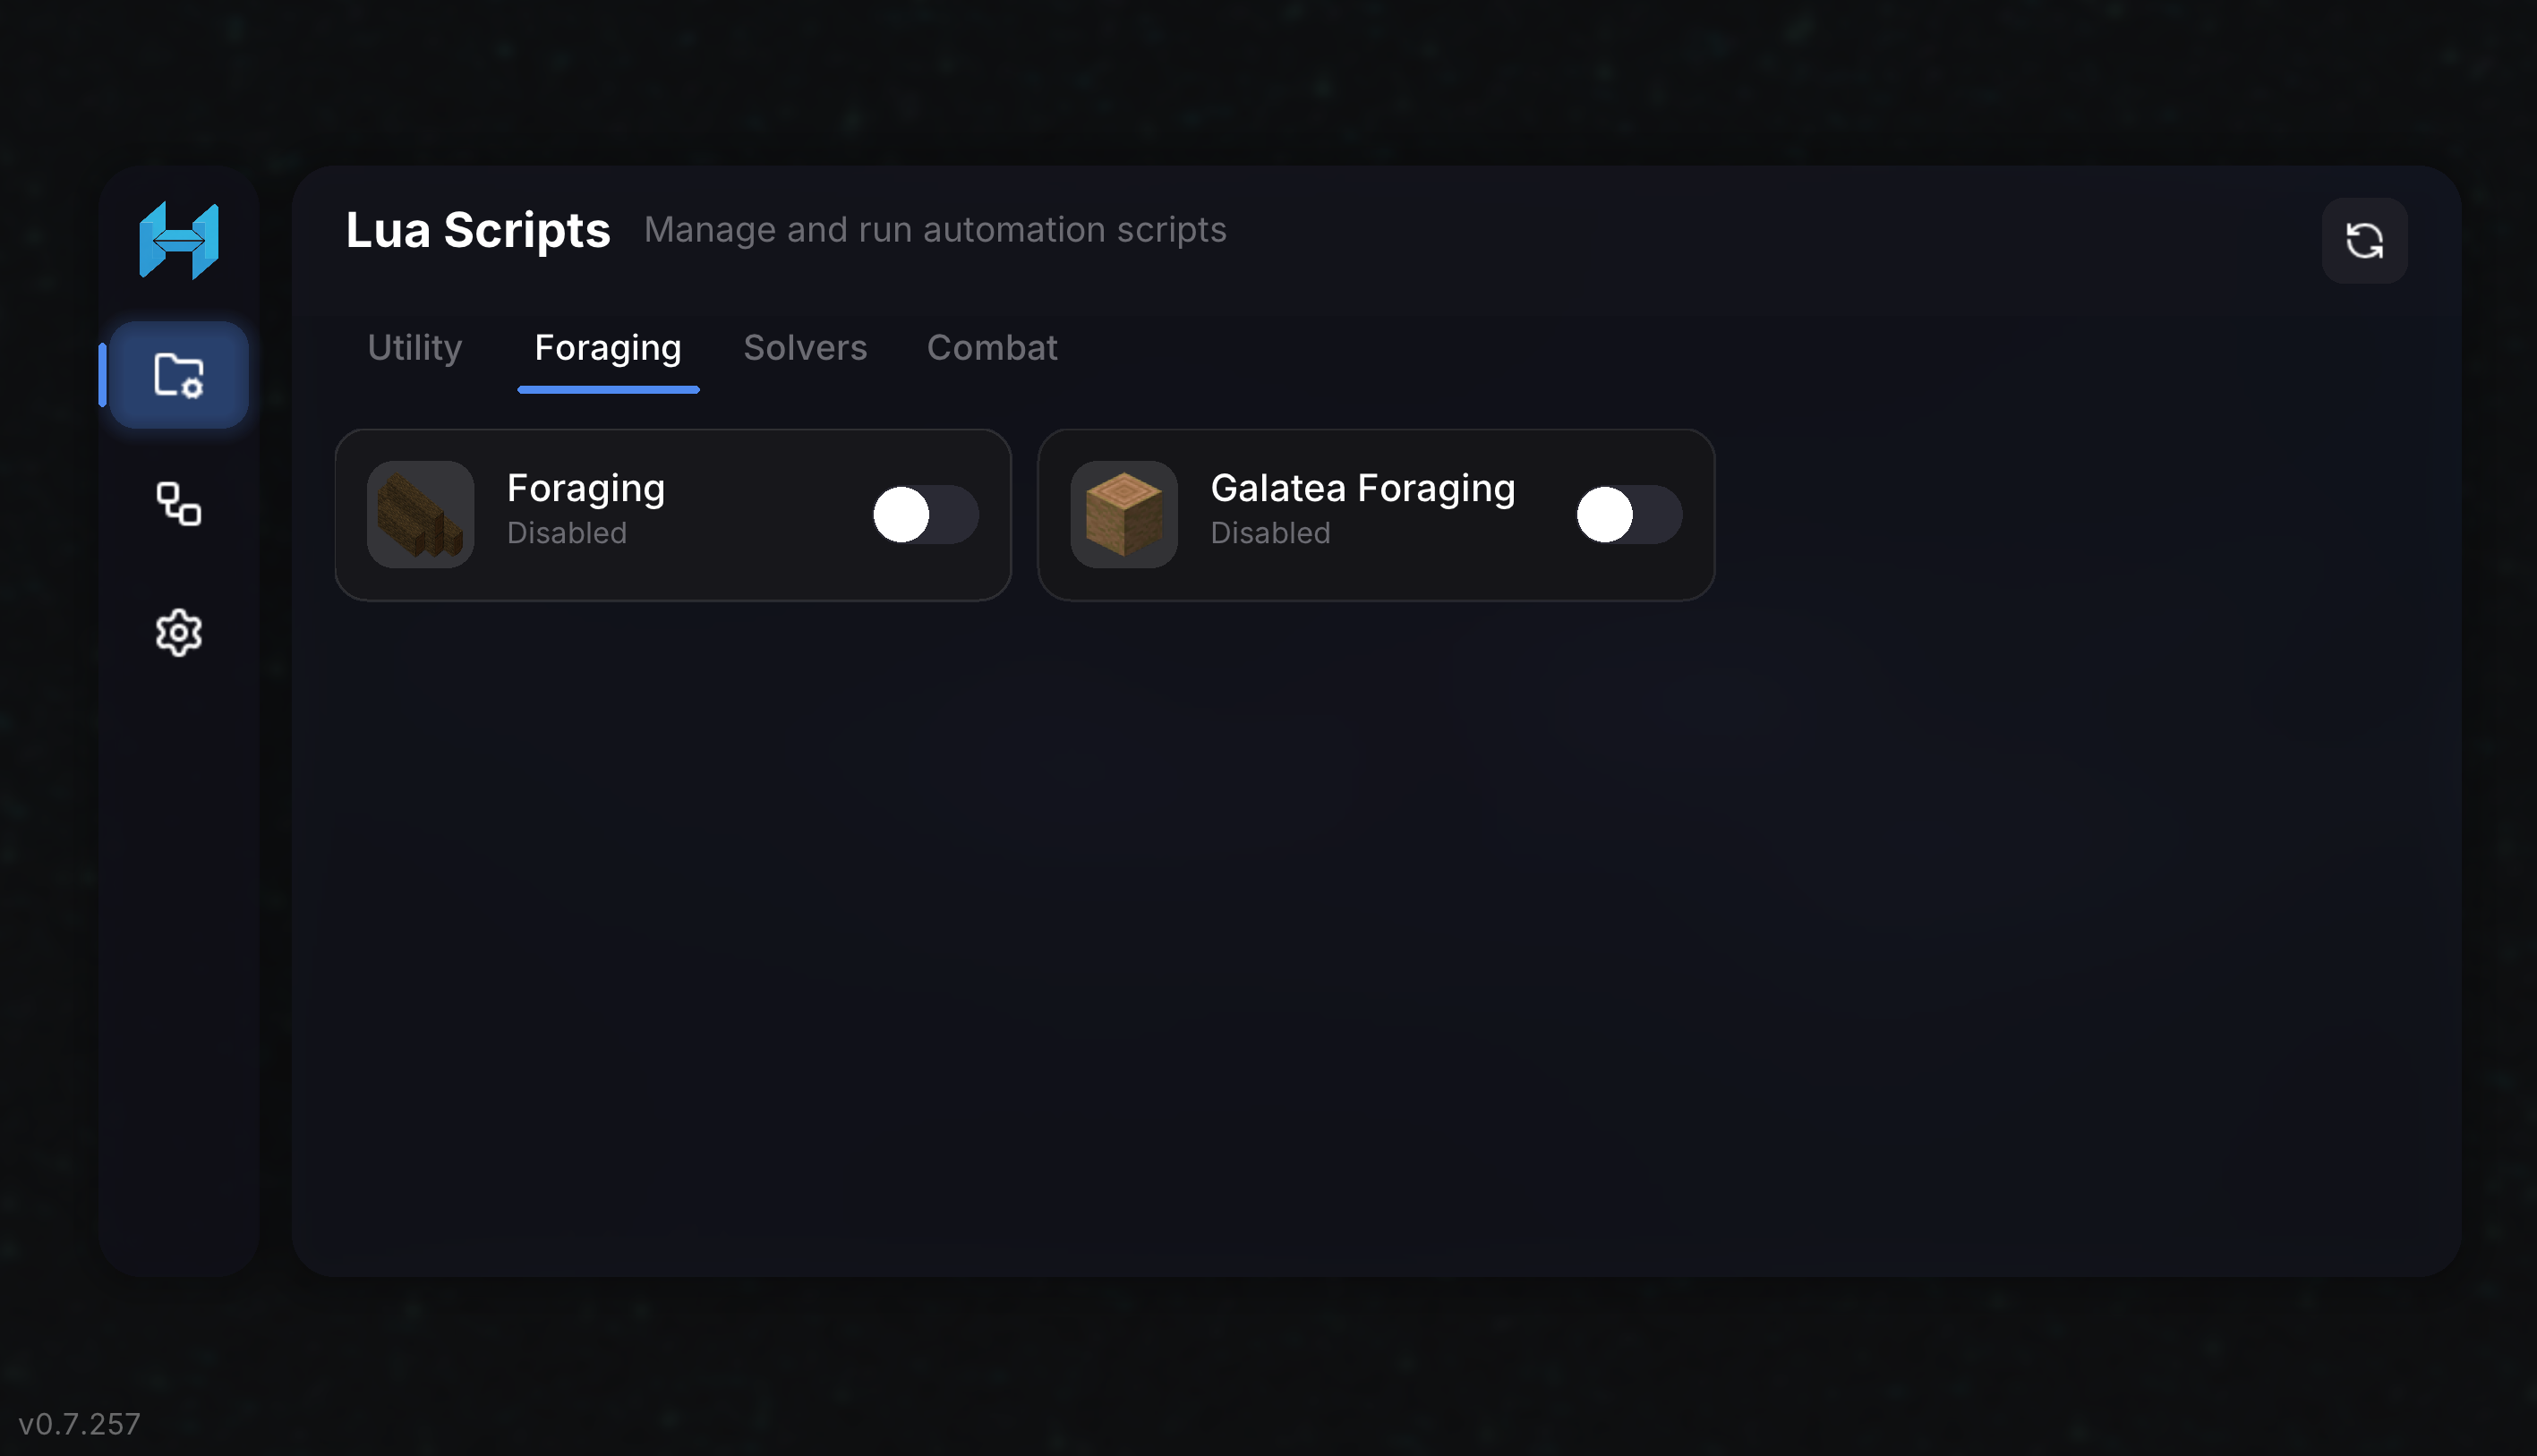Image resolution: width=2537 pixels, height=1456 pixels.
Task: Click the Disabled label under Foraging
Action: 567,533
